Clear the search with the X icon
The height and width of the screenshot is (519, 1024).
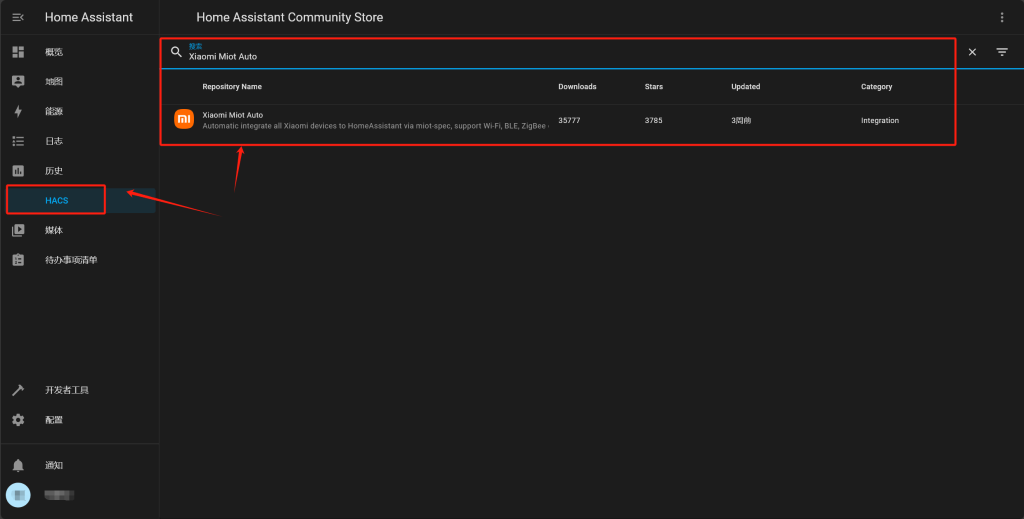[972, 52]
